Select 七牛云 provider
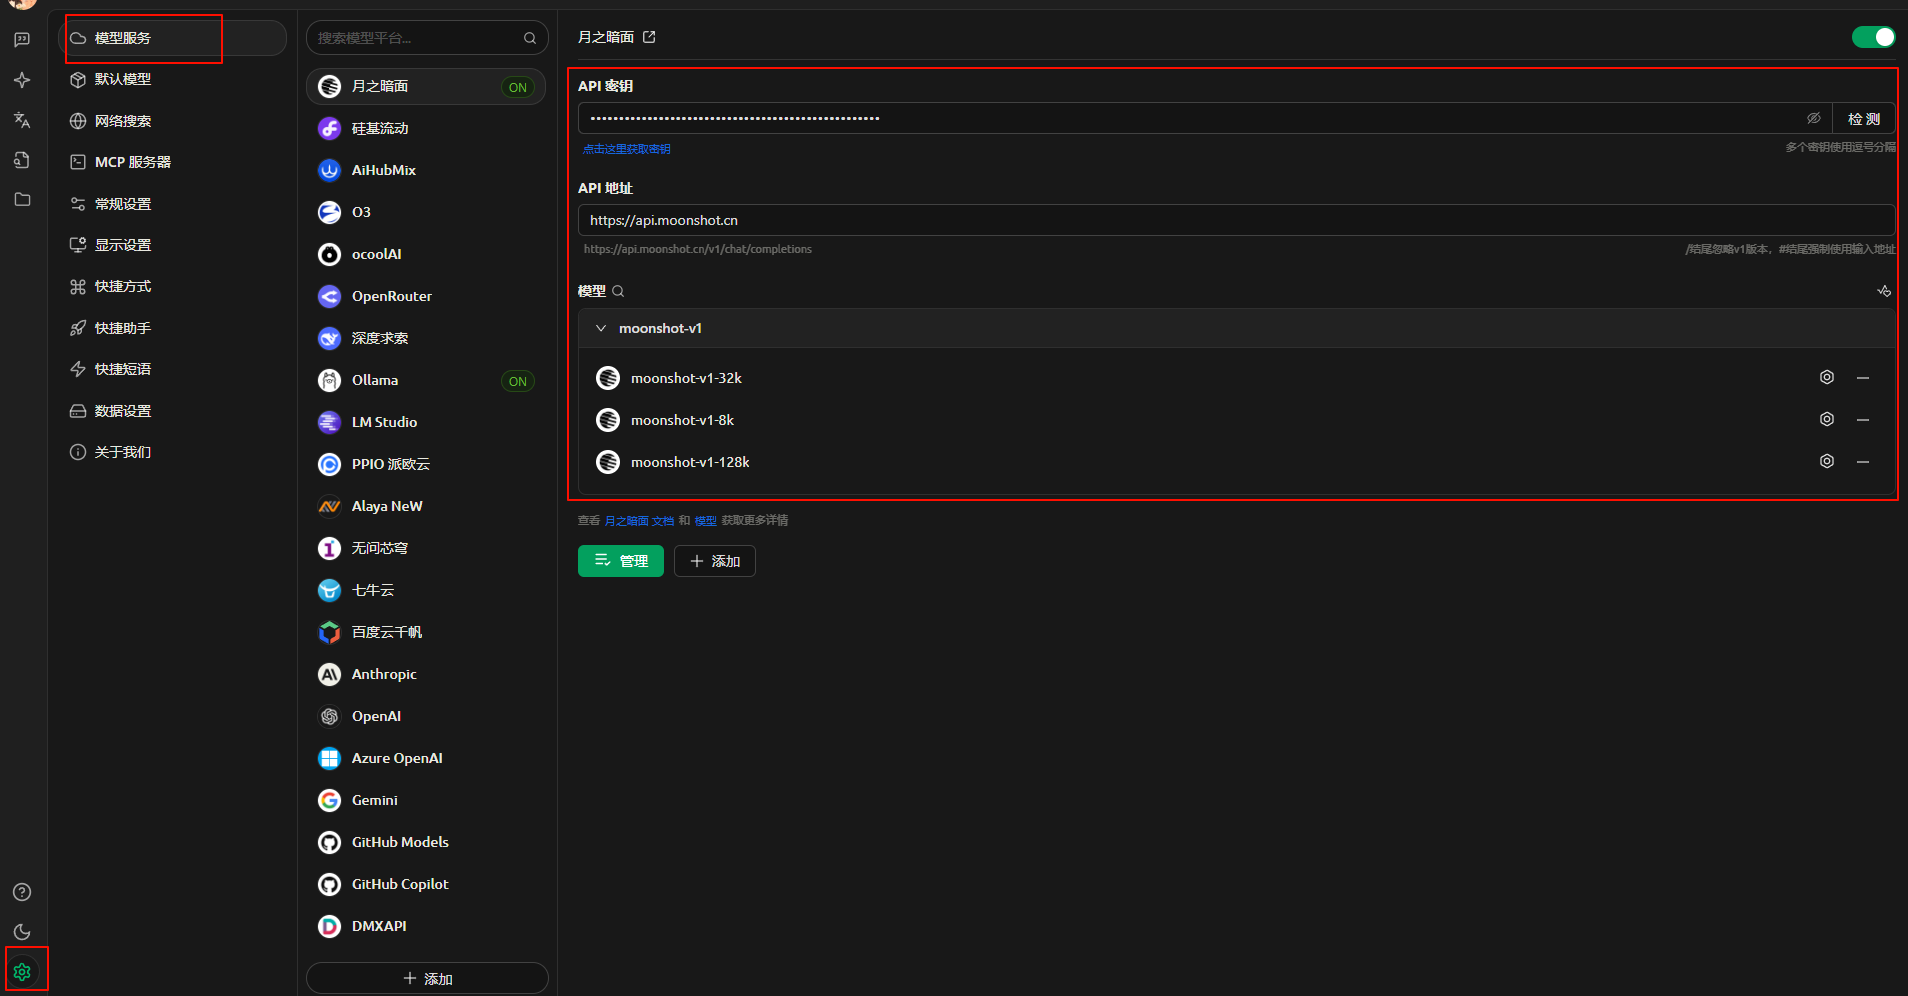Viewport: 1908px width, 996px height. pyautogui.click(x=426, y=590)
